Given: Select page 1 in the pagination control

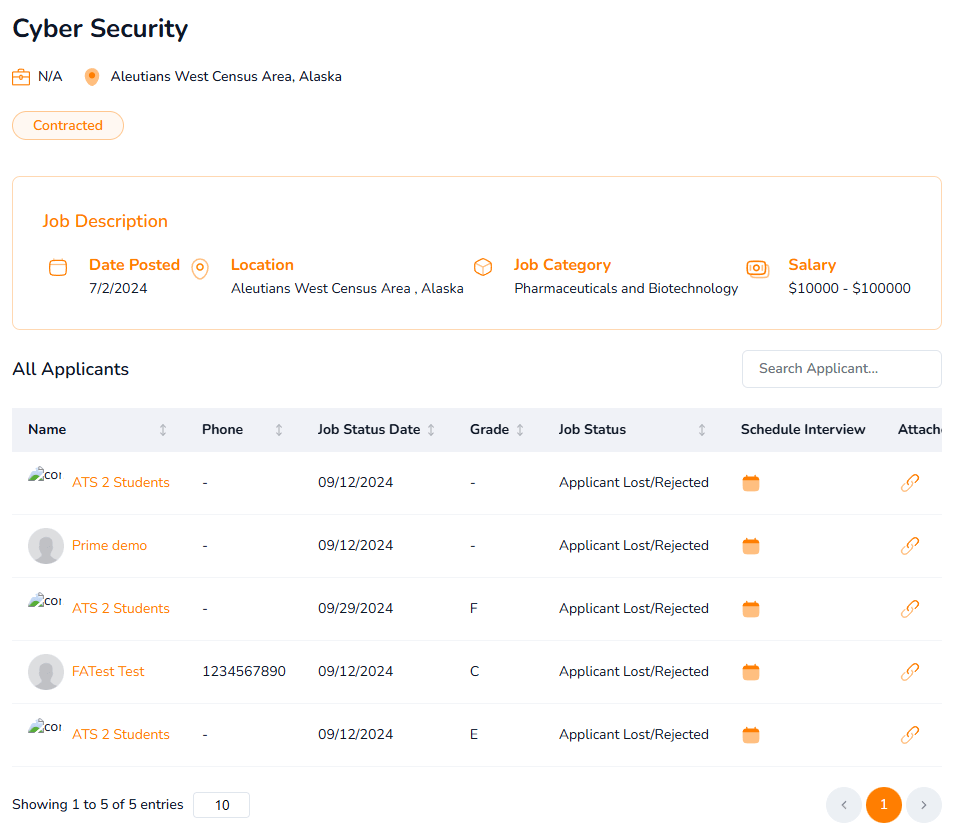Looking at the screenshot, I should [x=884, y=804].
